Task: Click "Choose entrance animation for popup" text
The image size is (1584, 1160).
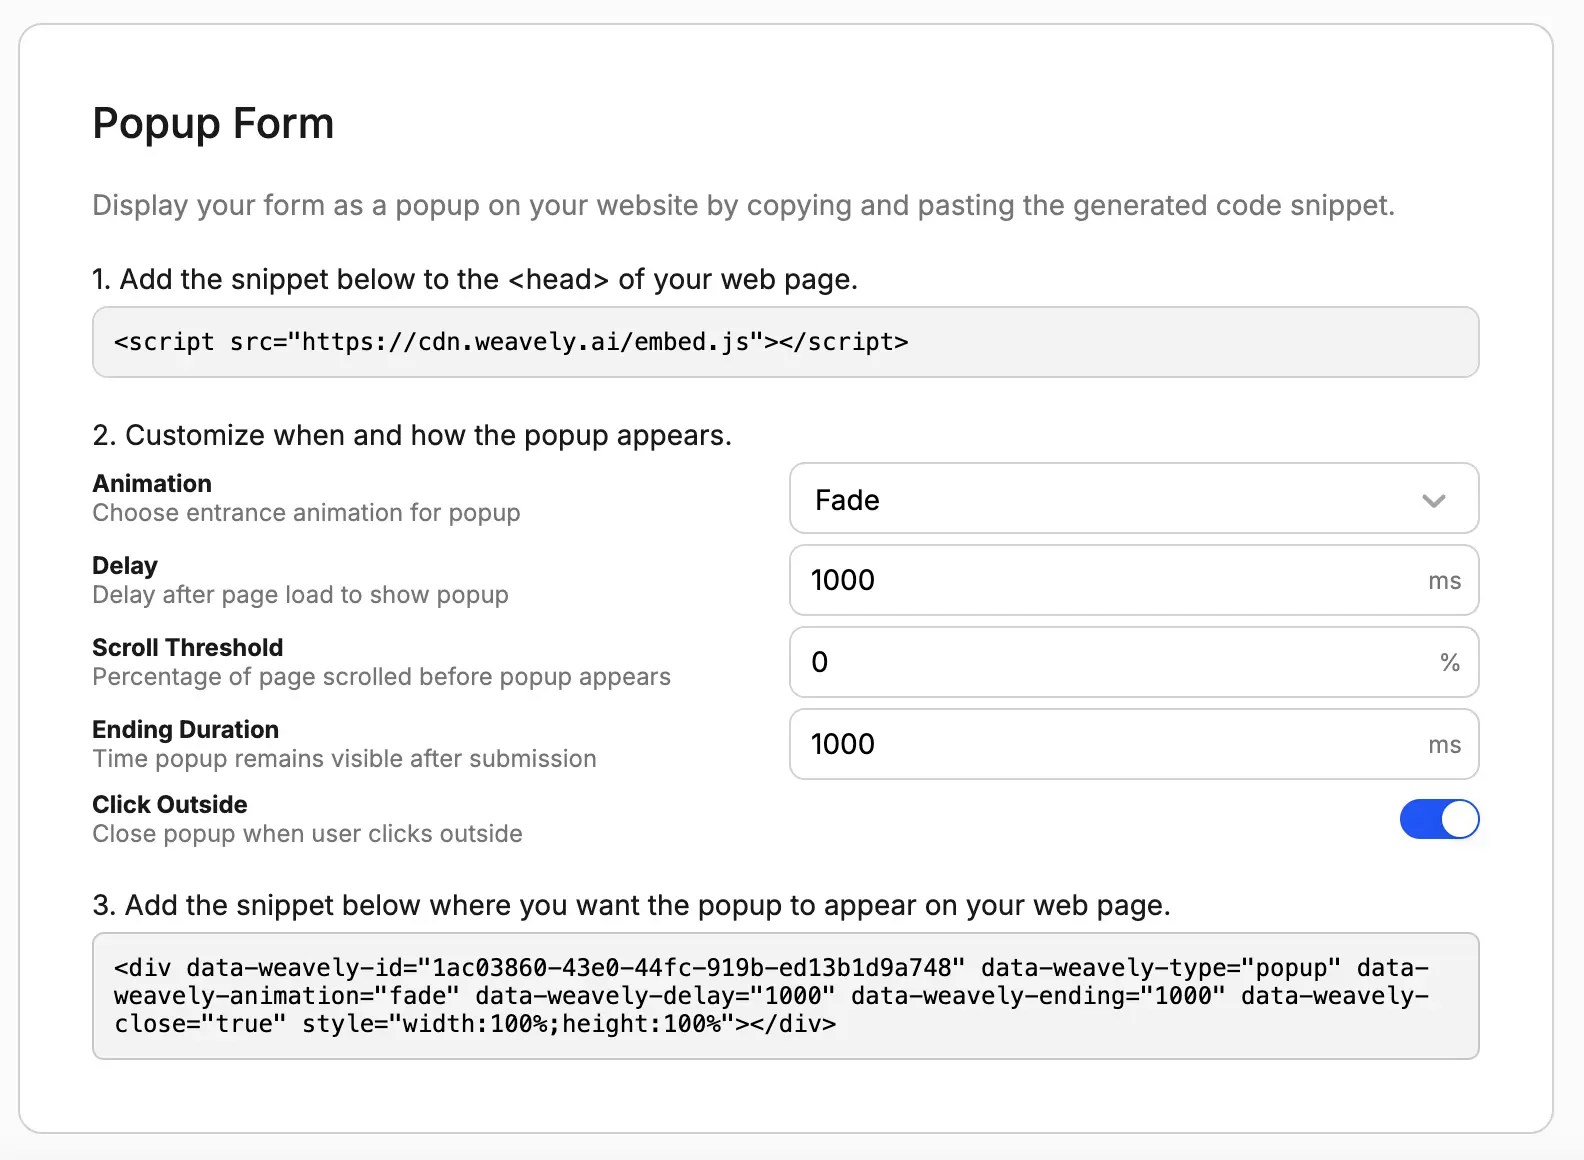Action: 306,513
